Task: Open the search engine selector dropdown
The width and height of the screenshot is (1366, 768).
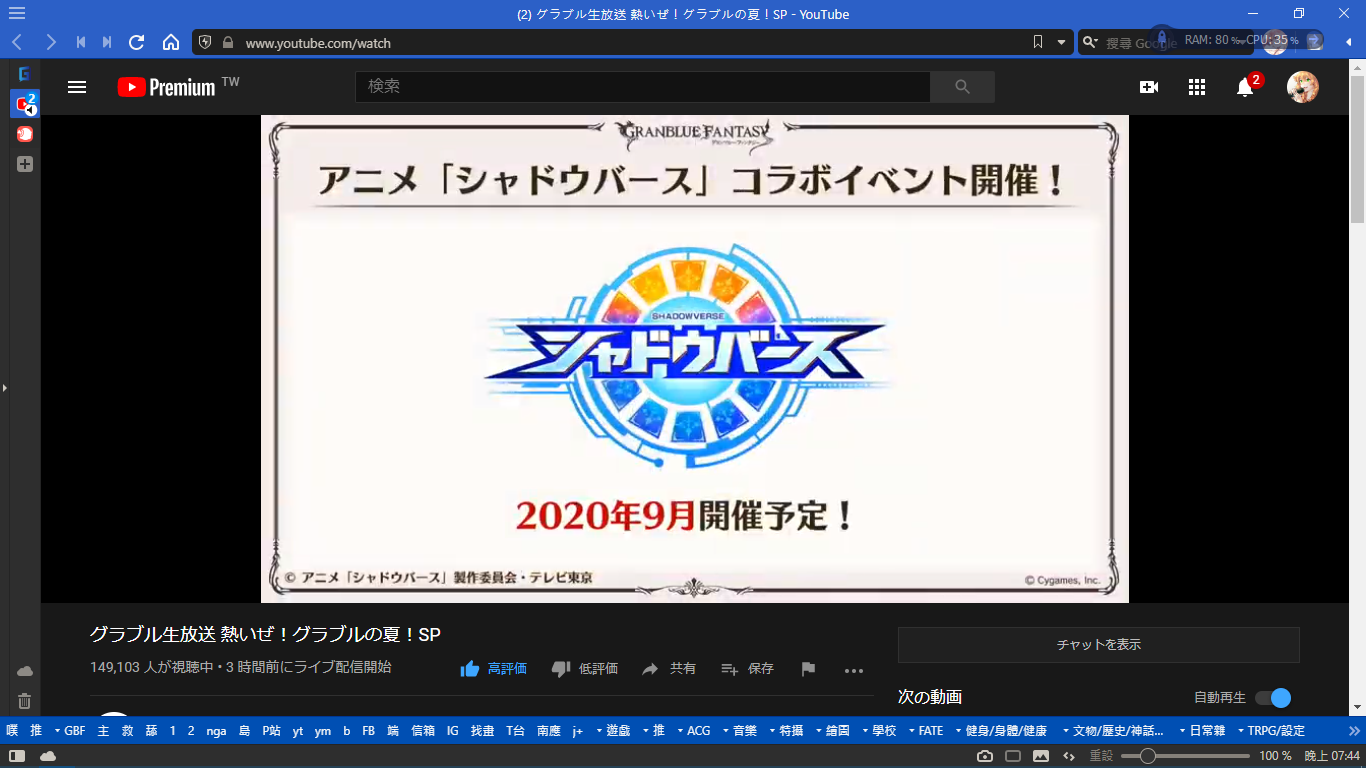Action: point(1091,43)
